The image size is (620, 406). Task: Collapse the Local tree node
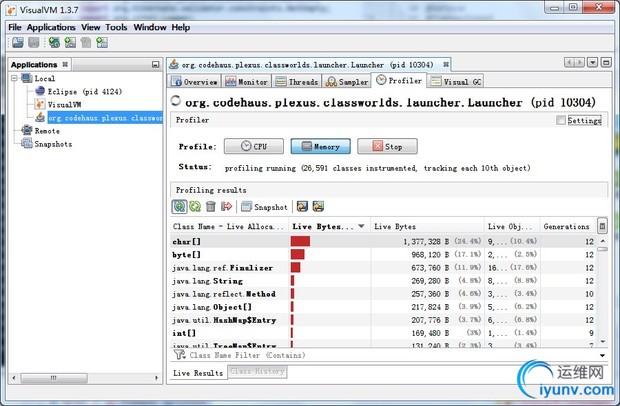point(14,78)
